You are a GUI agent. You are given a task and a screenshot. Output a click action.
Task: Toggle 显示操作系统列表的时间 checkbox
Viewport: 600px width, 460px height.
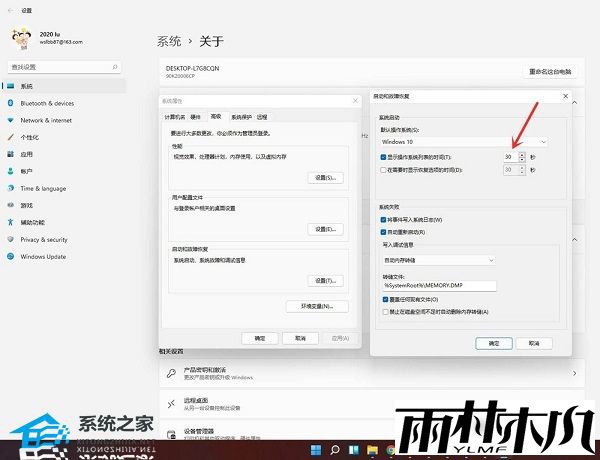pos(384,157)
